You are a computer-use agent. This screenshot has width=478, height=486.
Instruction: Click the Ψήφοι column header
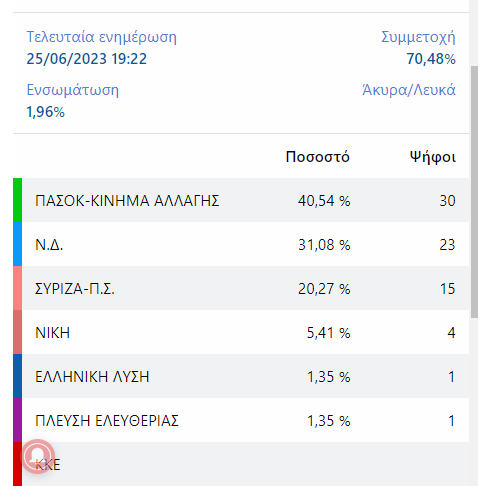[x=432, y=157]
